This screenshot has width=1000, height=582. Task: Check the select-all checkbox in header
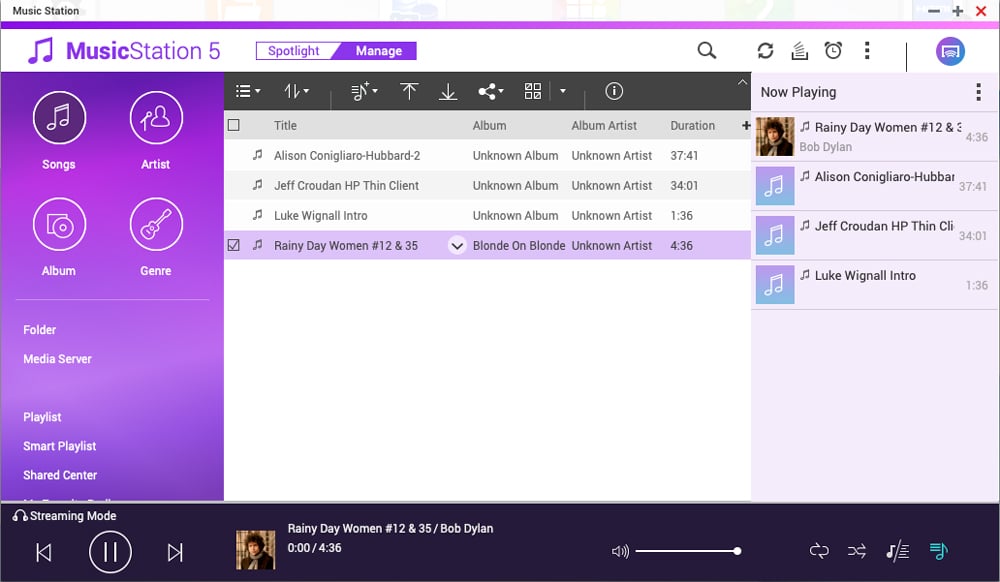tap(234, 126)
